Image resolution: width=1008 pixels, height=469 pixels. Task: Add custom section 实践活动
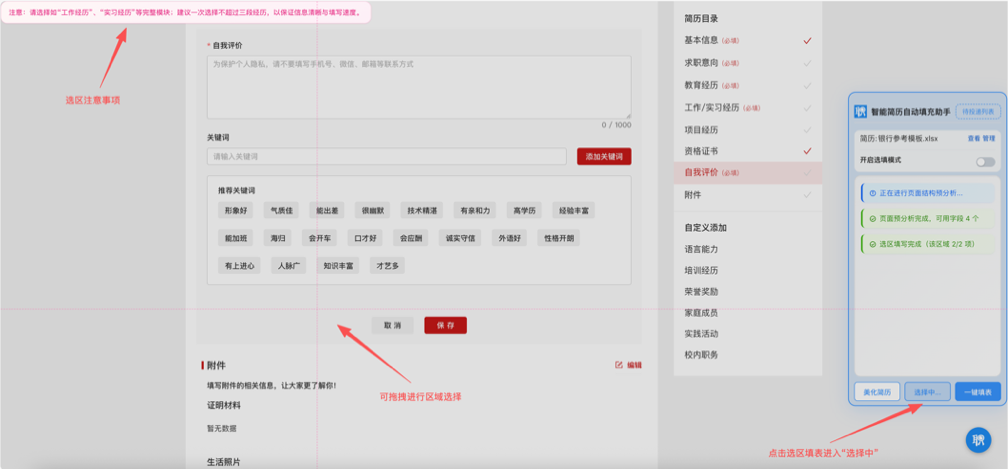(x=701, y=333)
